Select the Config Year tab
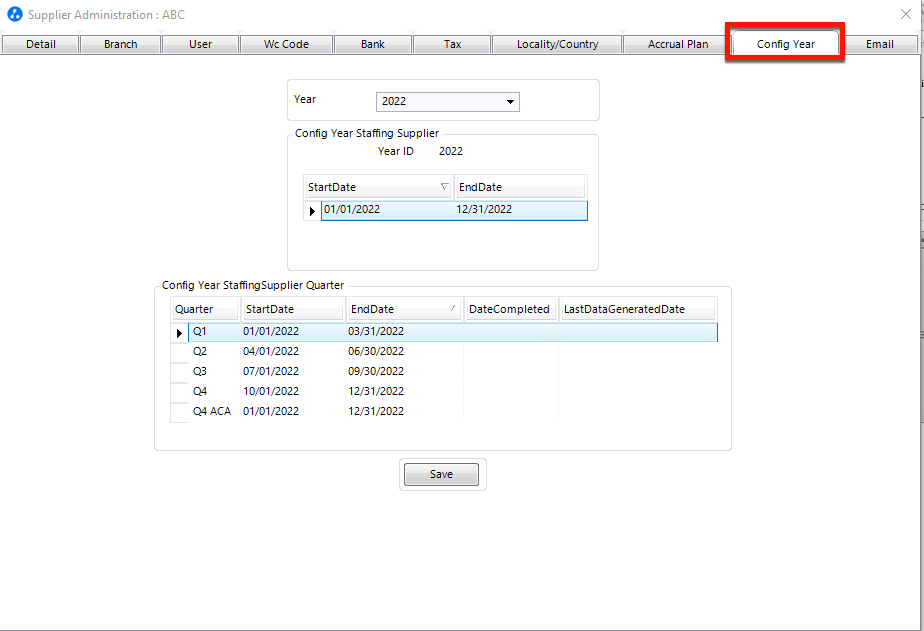Viewport: 924px width, 631px height. coord(786,44)
